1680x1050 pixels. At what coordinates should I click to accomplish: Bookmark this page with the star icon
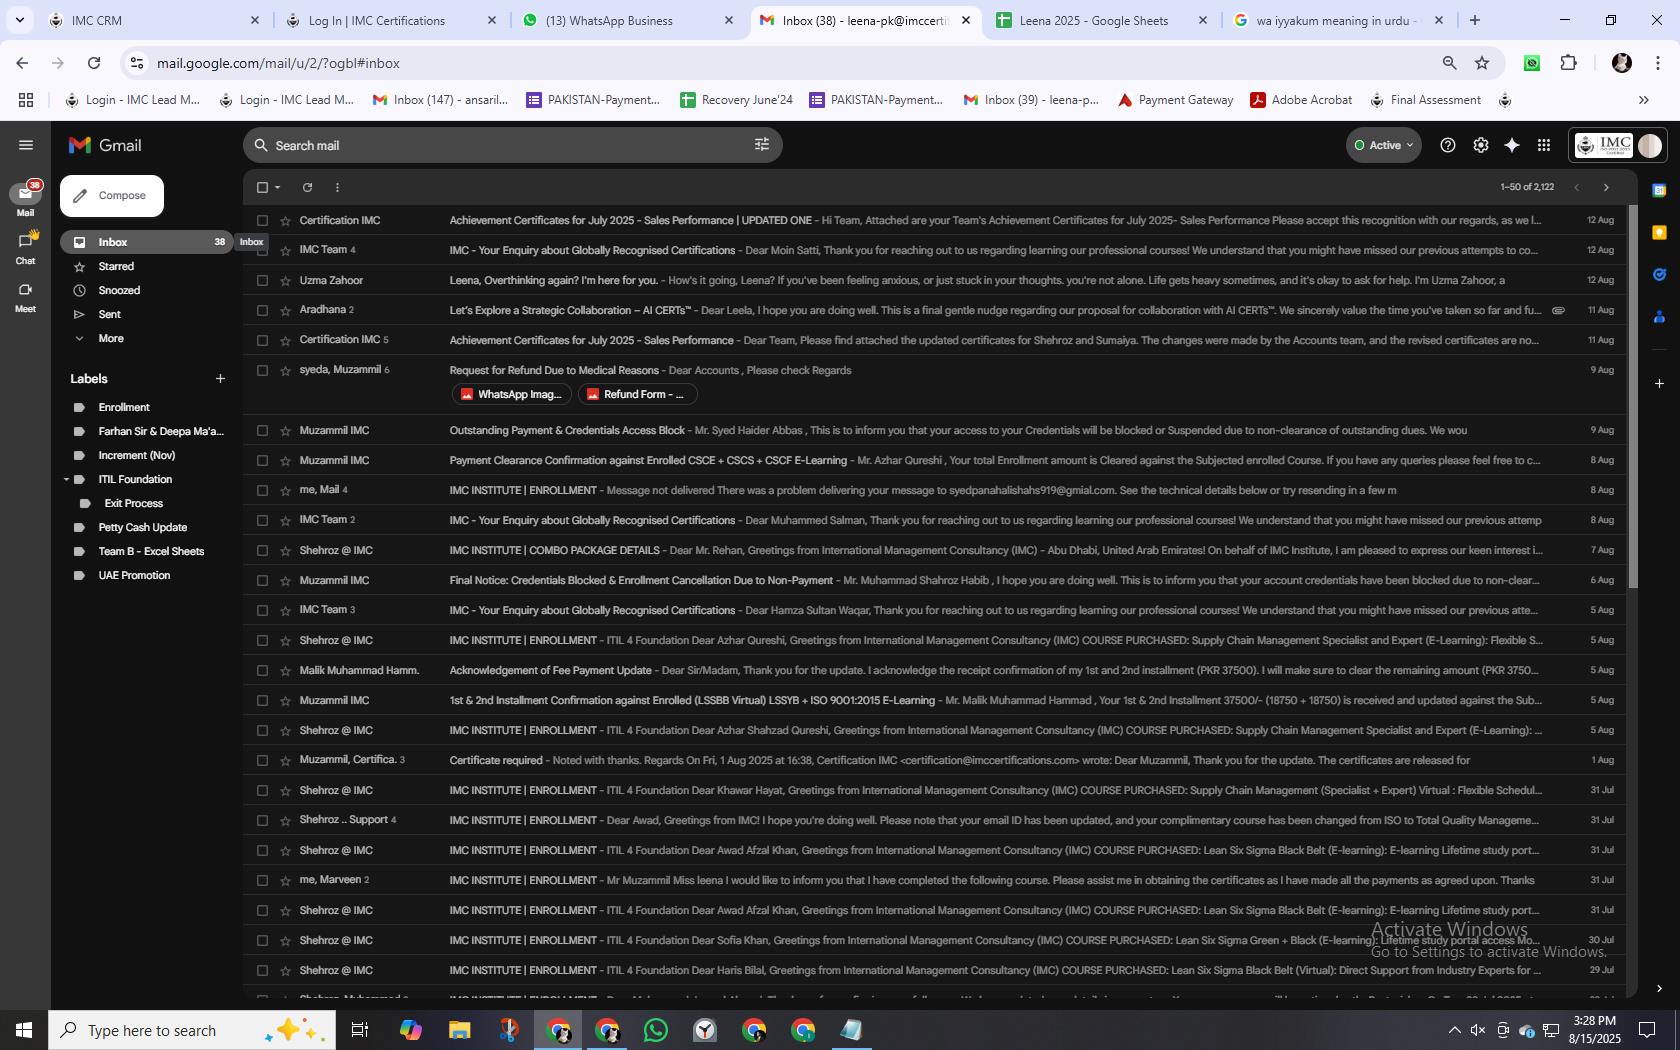[1482, 63]
